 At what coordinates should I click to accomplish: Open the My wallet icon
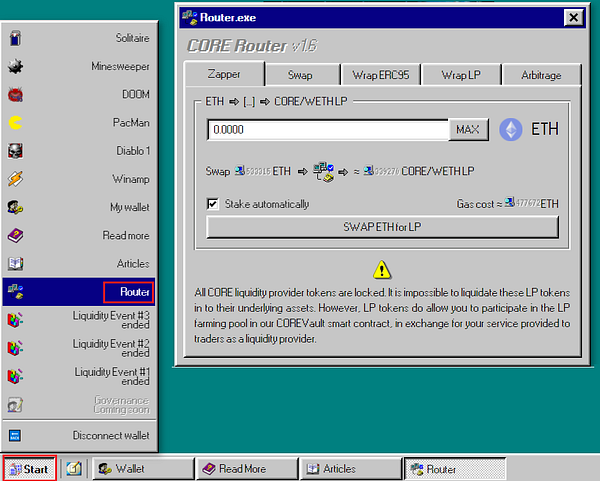(15, 207)
